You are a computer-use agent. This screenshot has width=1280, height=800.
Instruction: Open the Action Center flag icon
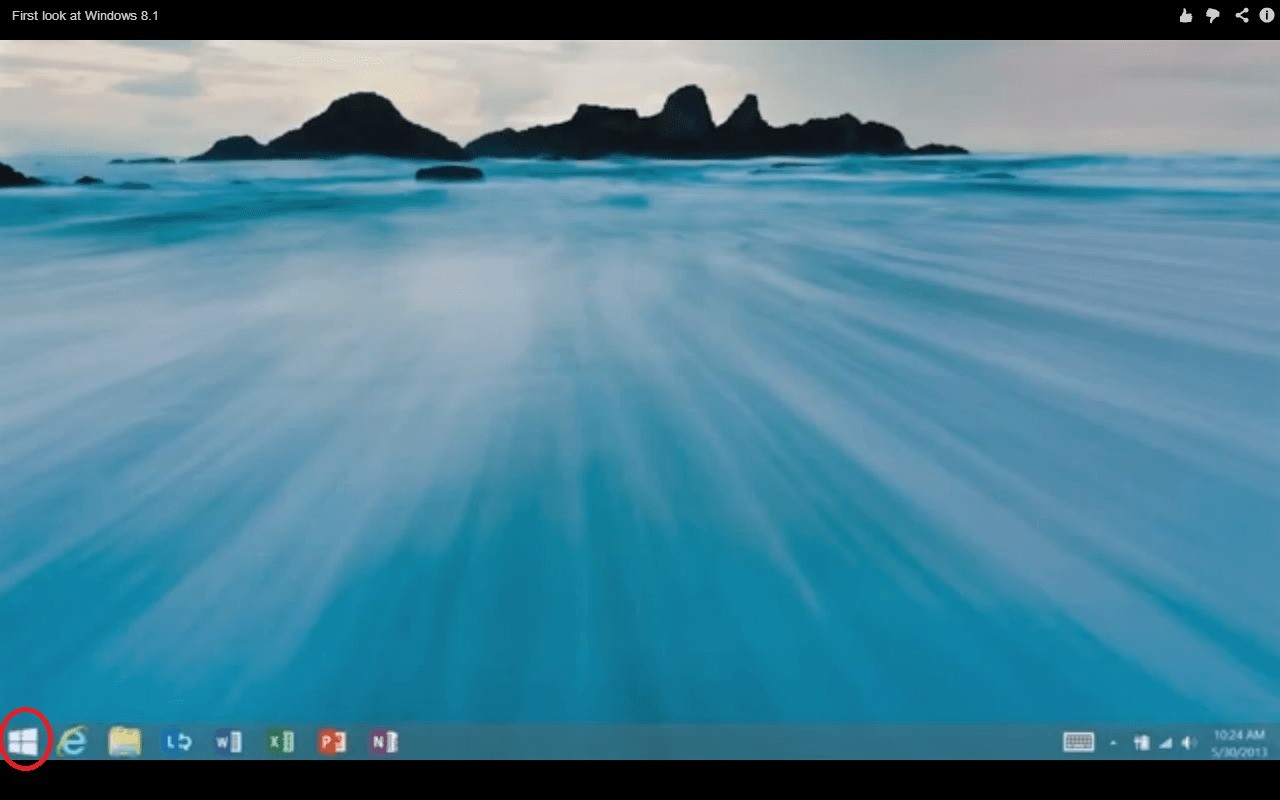1141,742
